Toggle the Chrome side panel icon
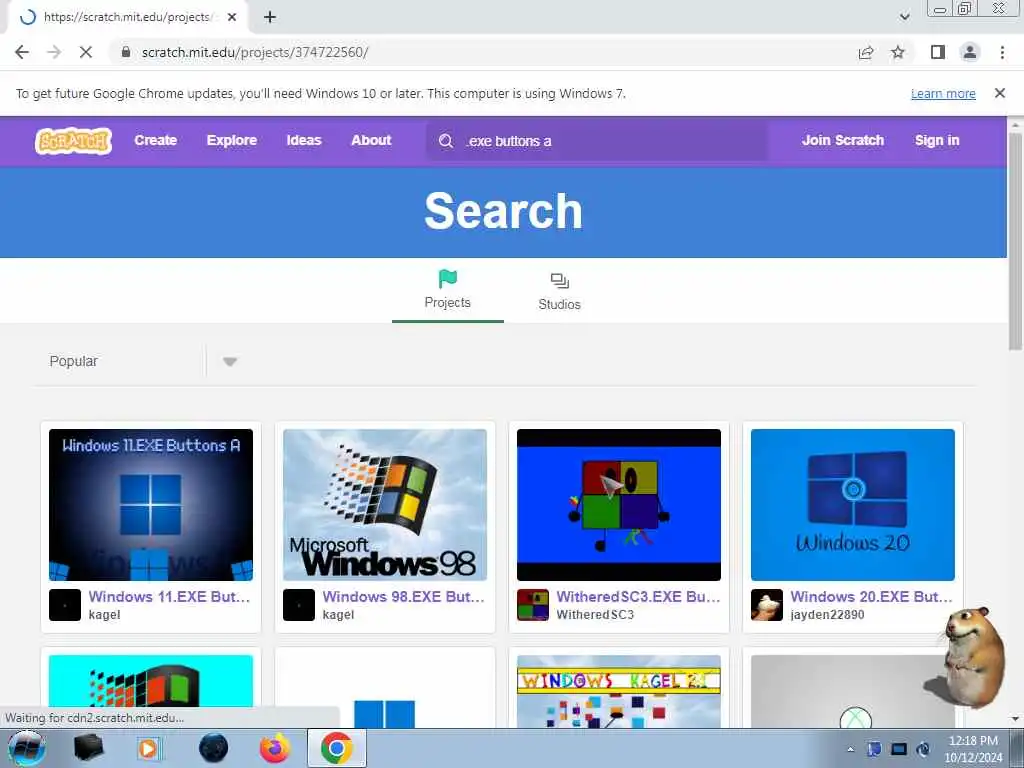This screenshot has width=1024, height=768. [938, 52]
